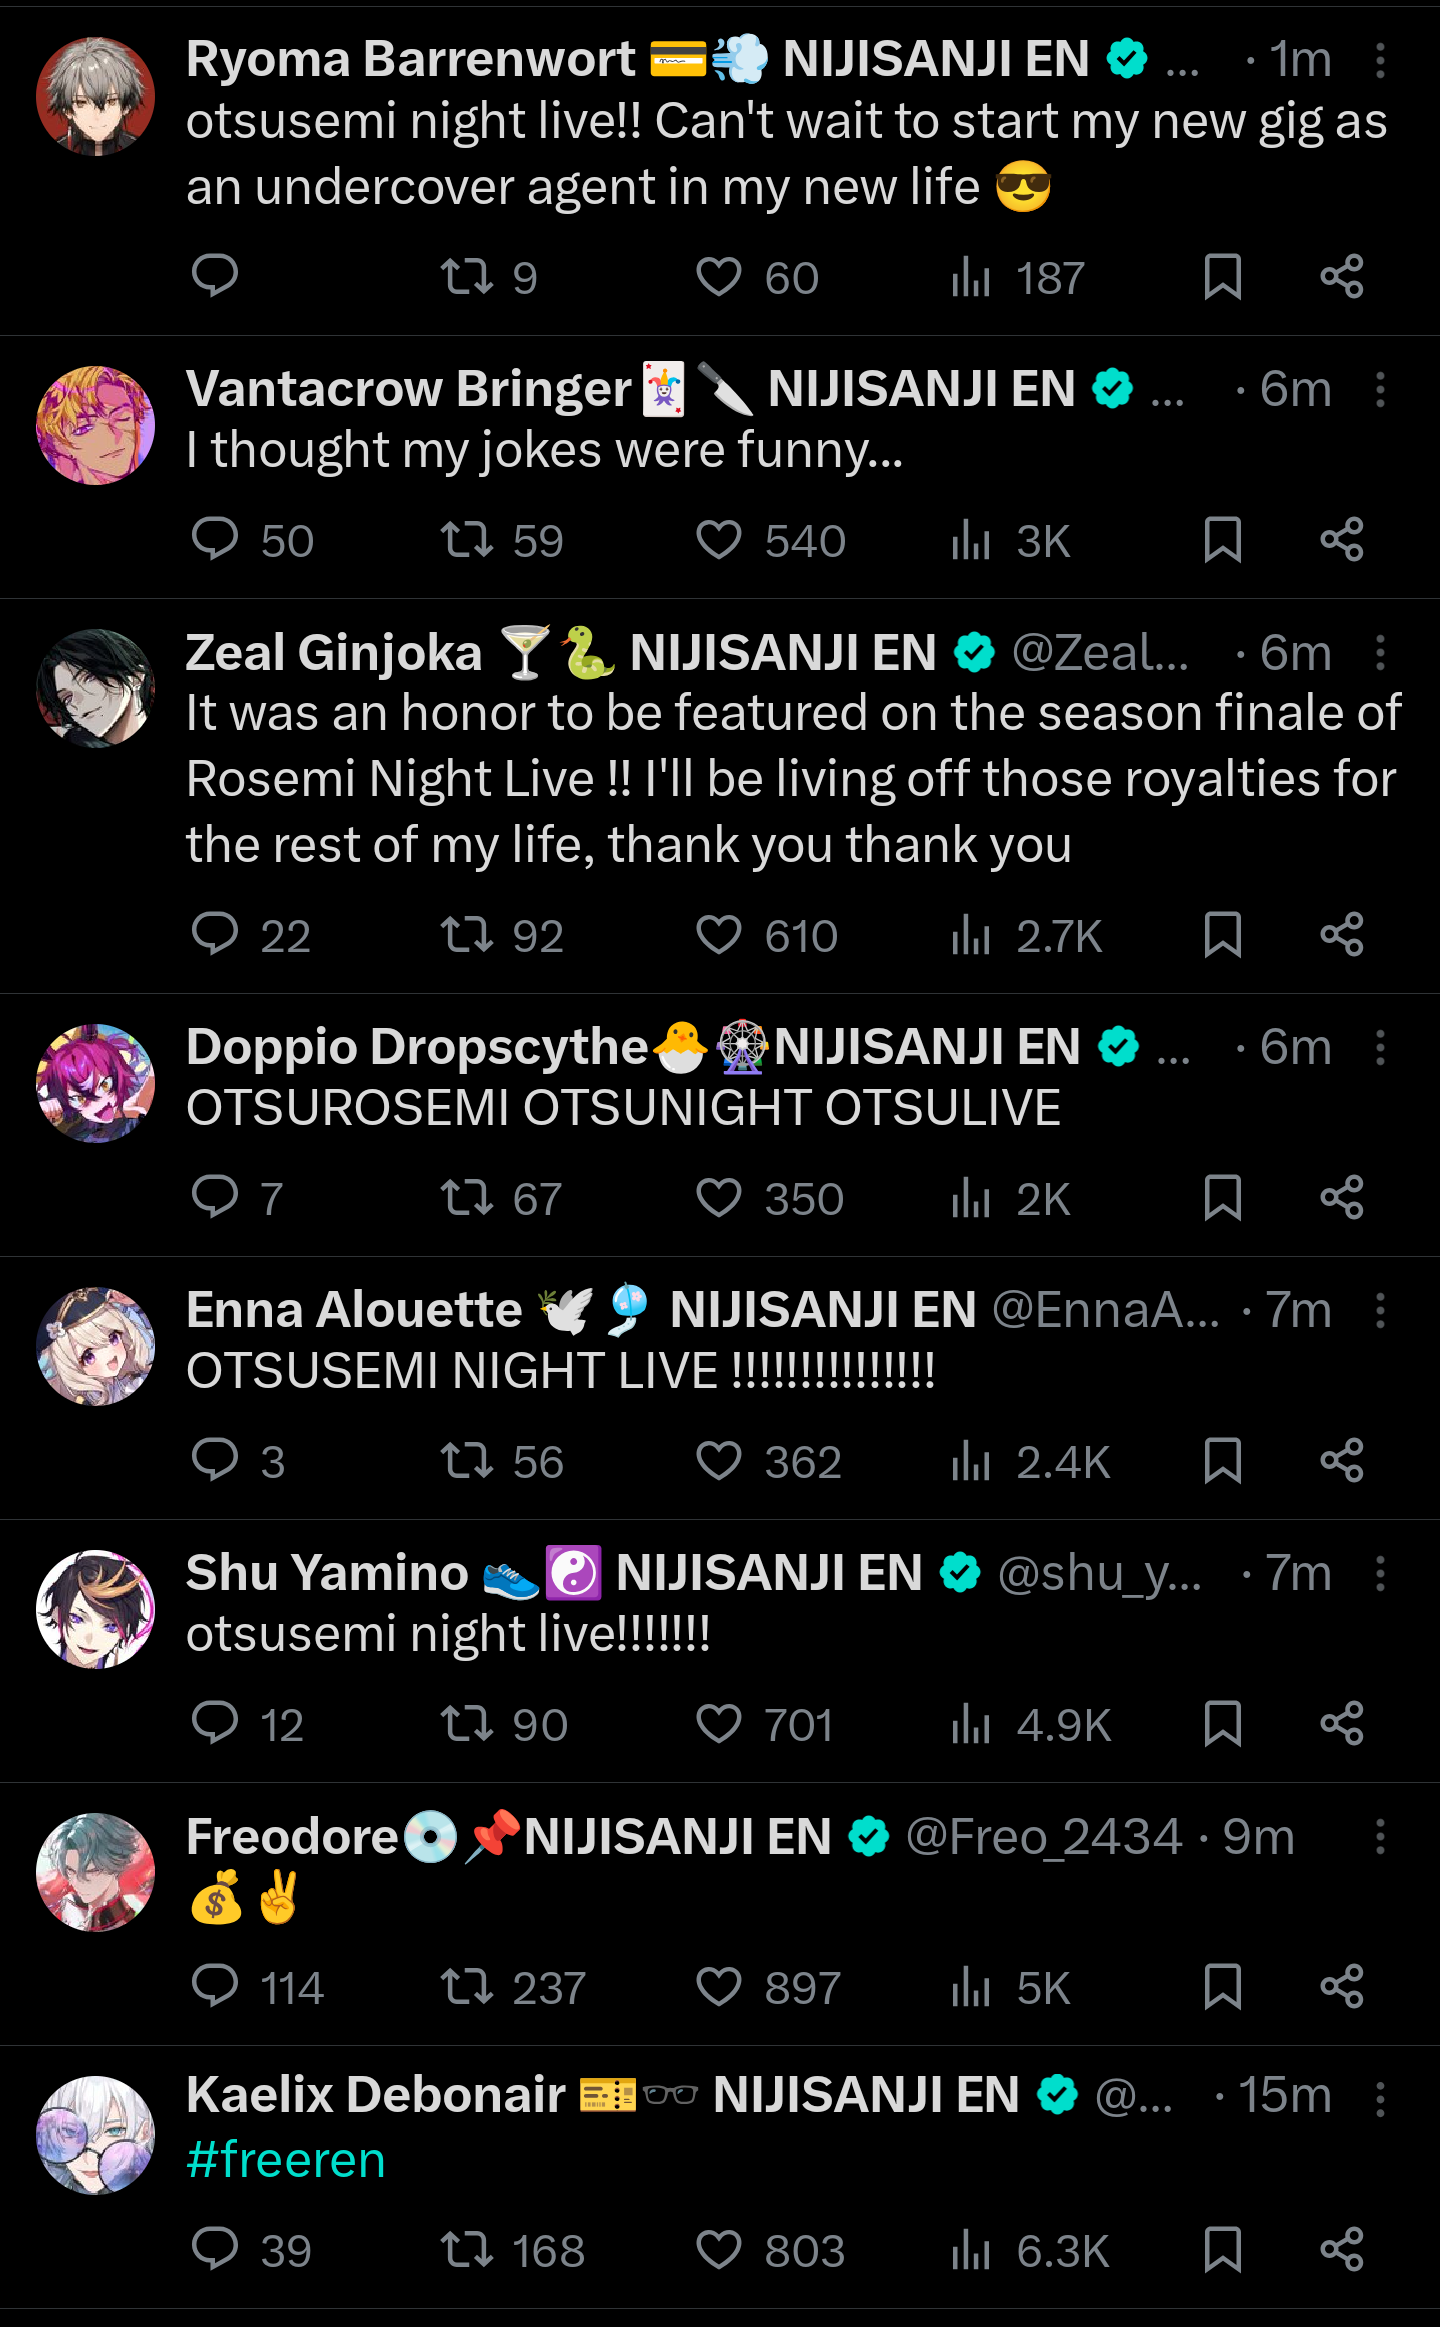This screenshot has height=2327, width=1440.
Task: Open Doppio Dropscythe's display name
Action: point(417,1047)
